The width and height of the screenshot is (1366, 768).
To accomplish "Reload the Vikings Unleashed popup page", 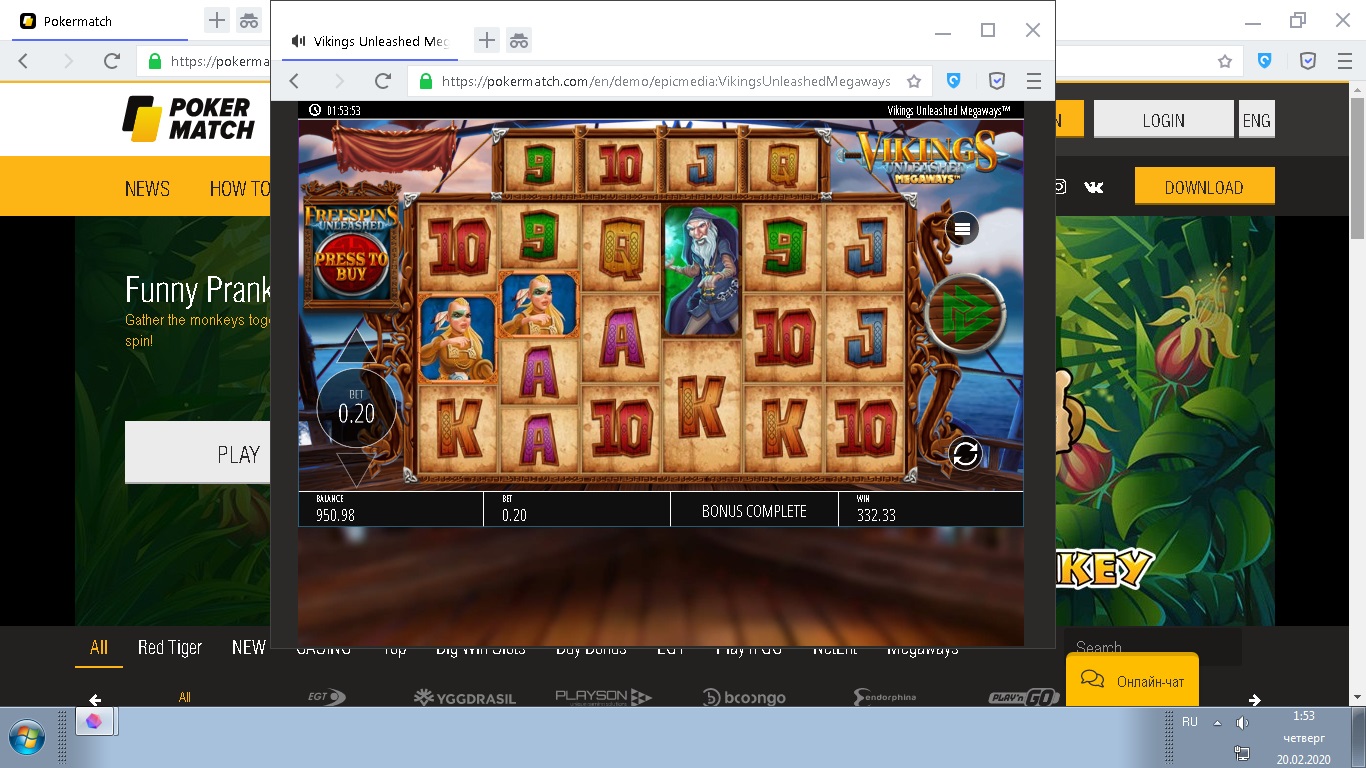I will pos(382,81).
